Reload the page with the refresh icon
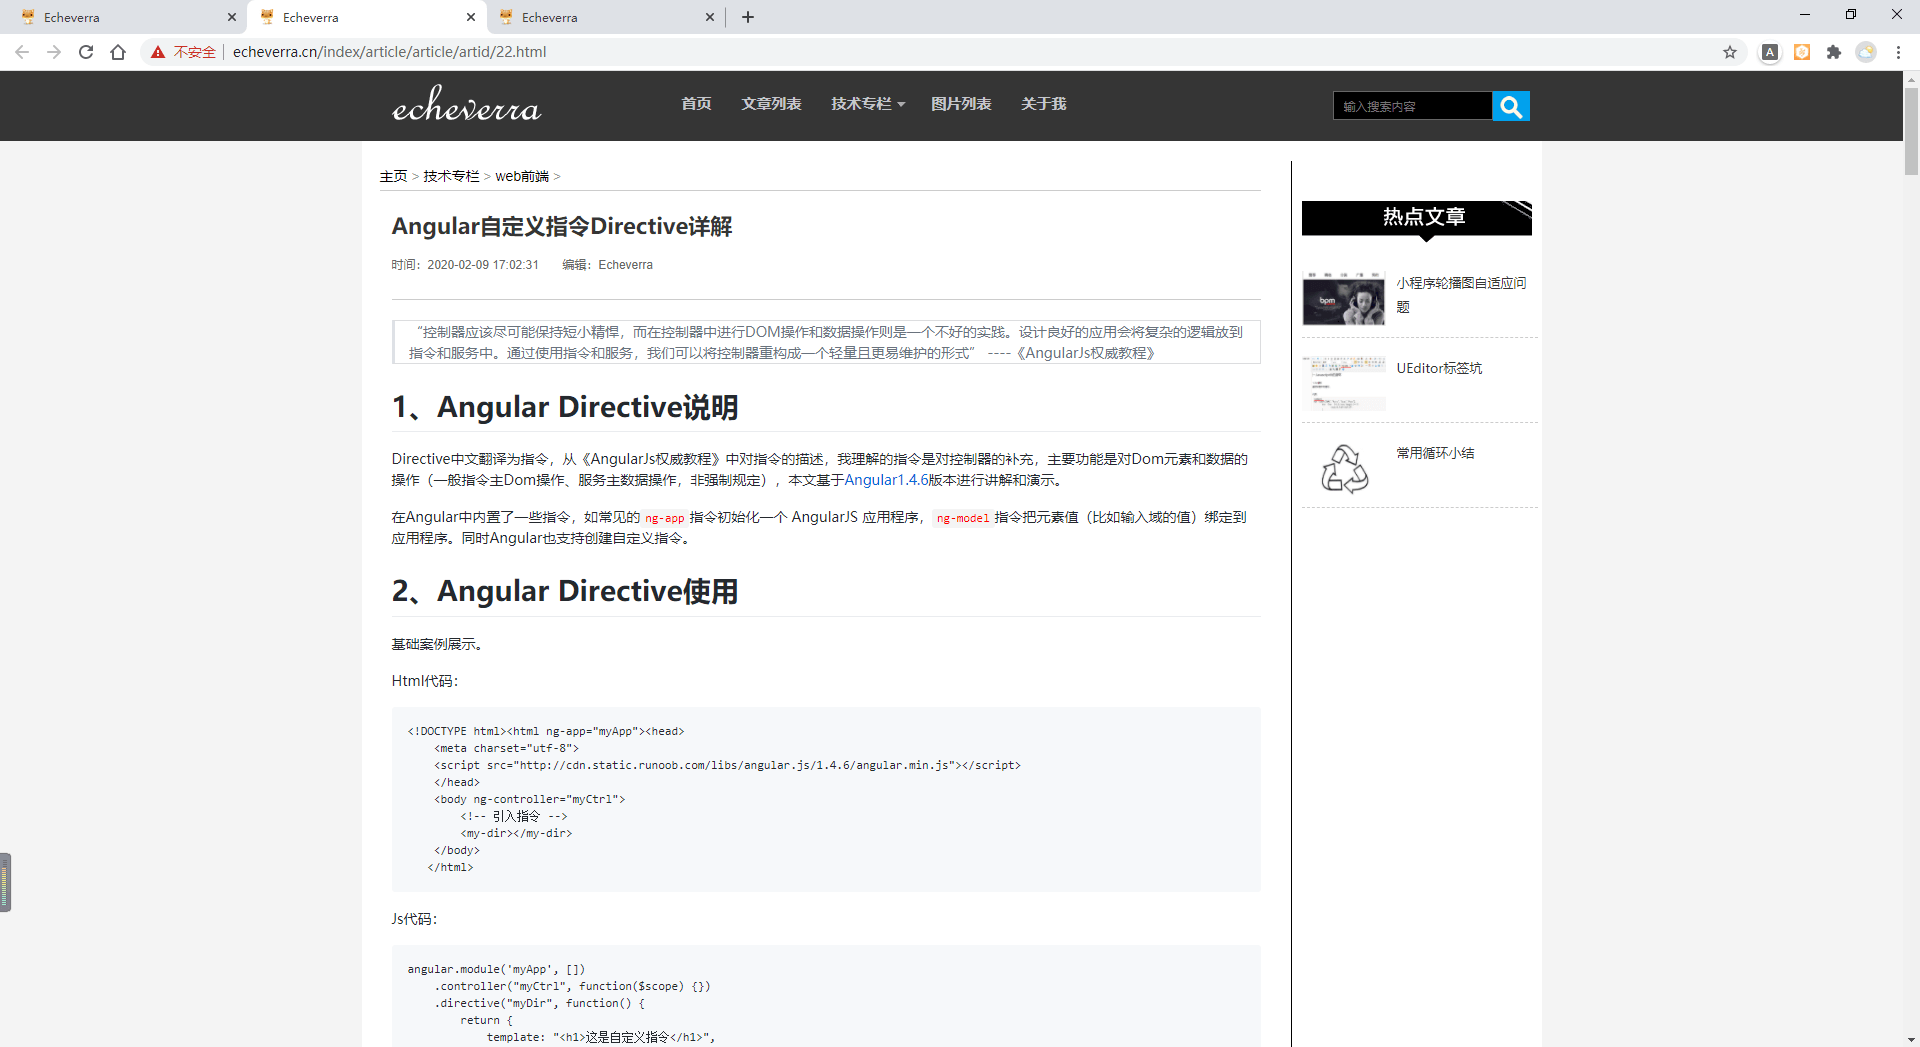This screenshot has width=1920, height=1047. click(86, 52)
